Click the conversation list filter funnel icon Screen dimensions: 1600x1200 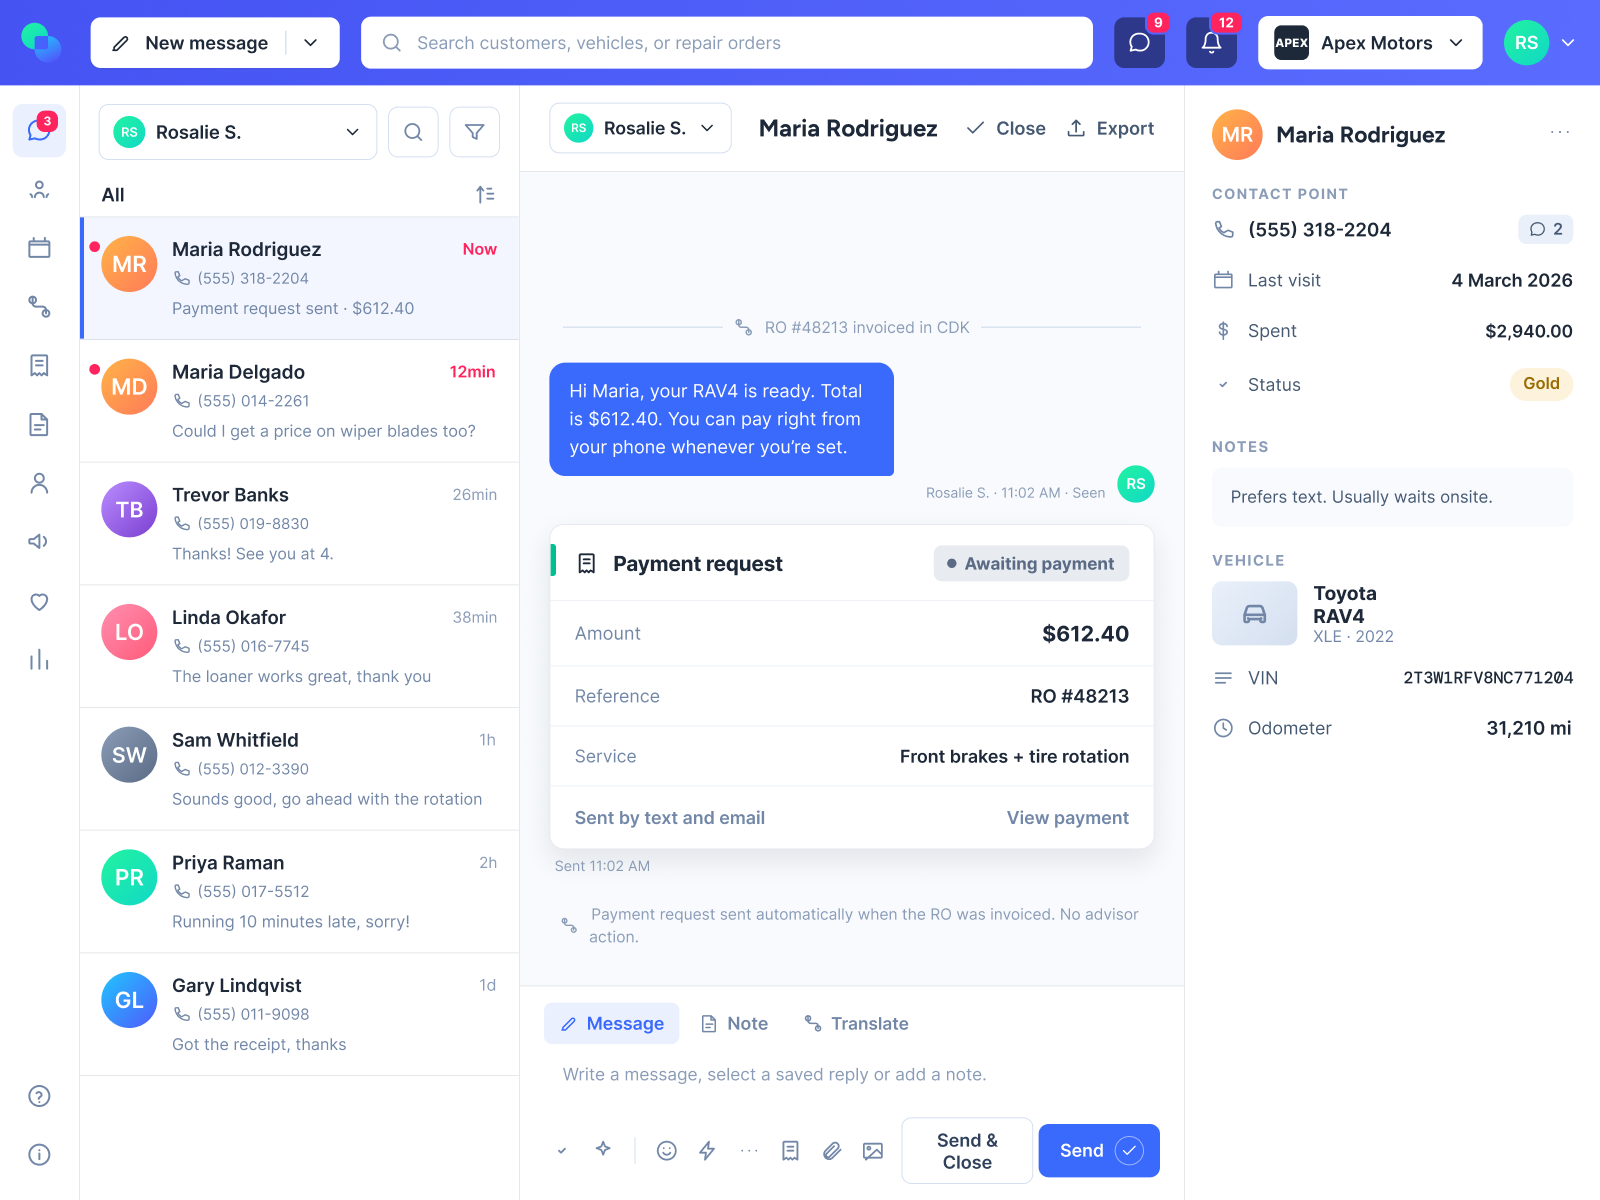coord(475,132)
